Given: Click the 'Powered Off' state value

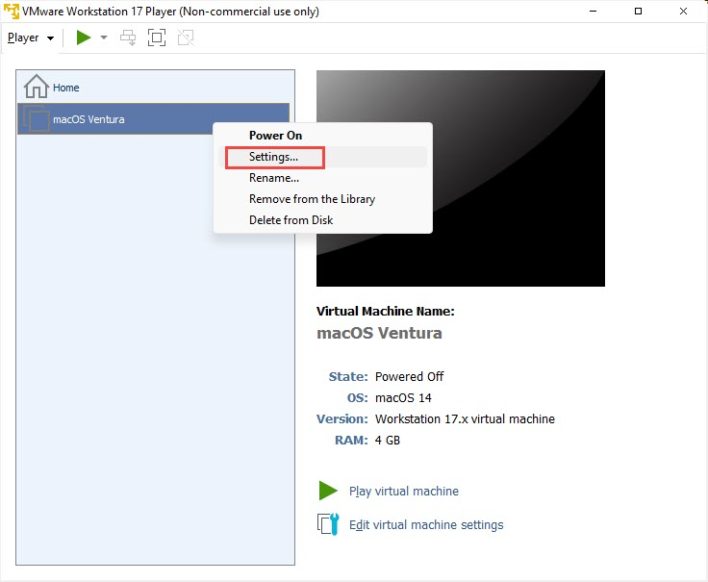Looking at the screenshot, I should pos(410,377).
